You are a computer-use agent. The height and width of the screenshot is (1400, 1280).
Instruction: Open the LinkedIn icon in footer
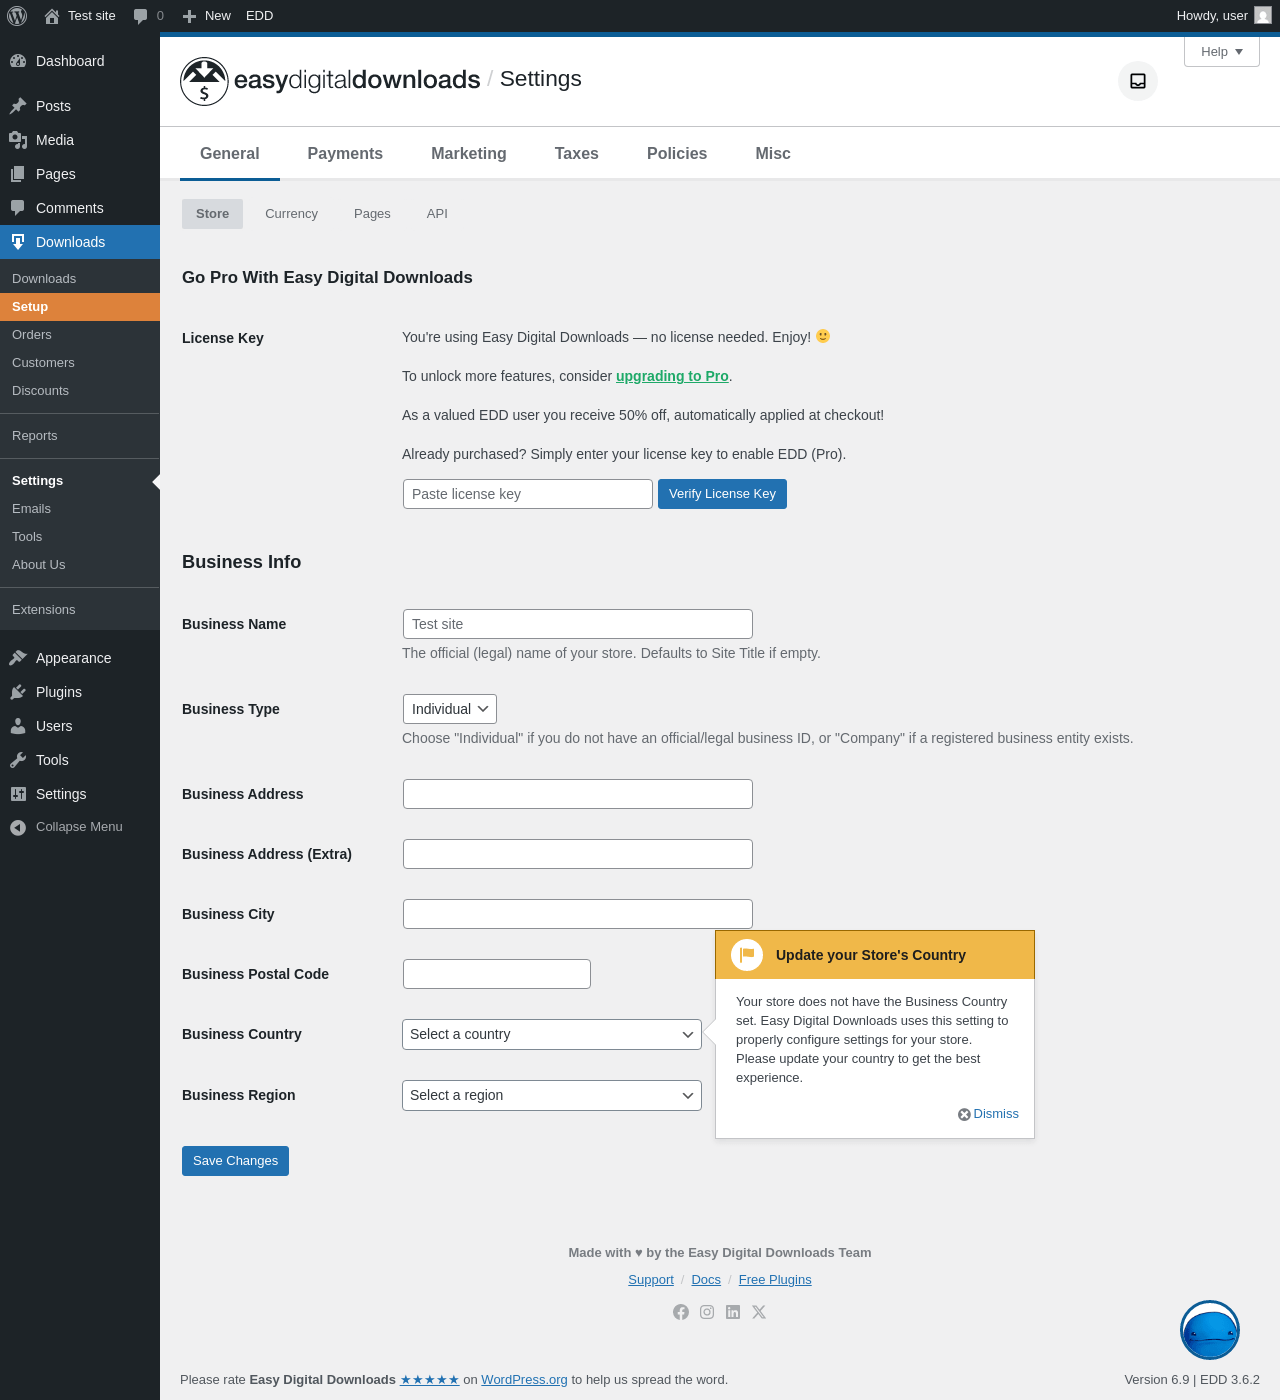733,1312
